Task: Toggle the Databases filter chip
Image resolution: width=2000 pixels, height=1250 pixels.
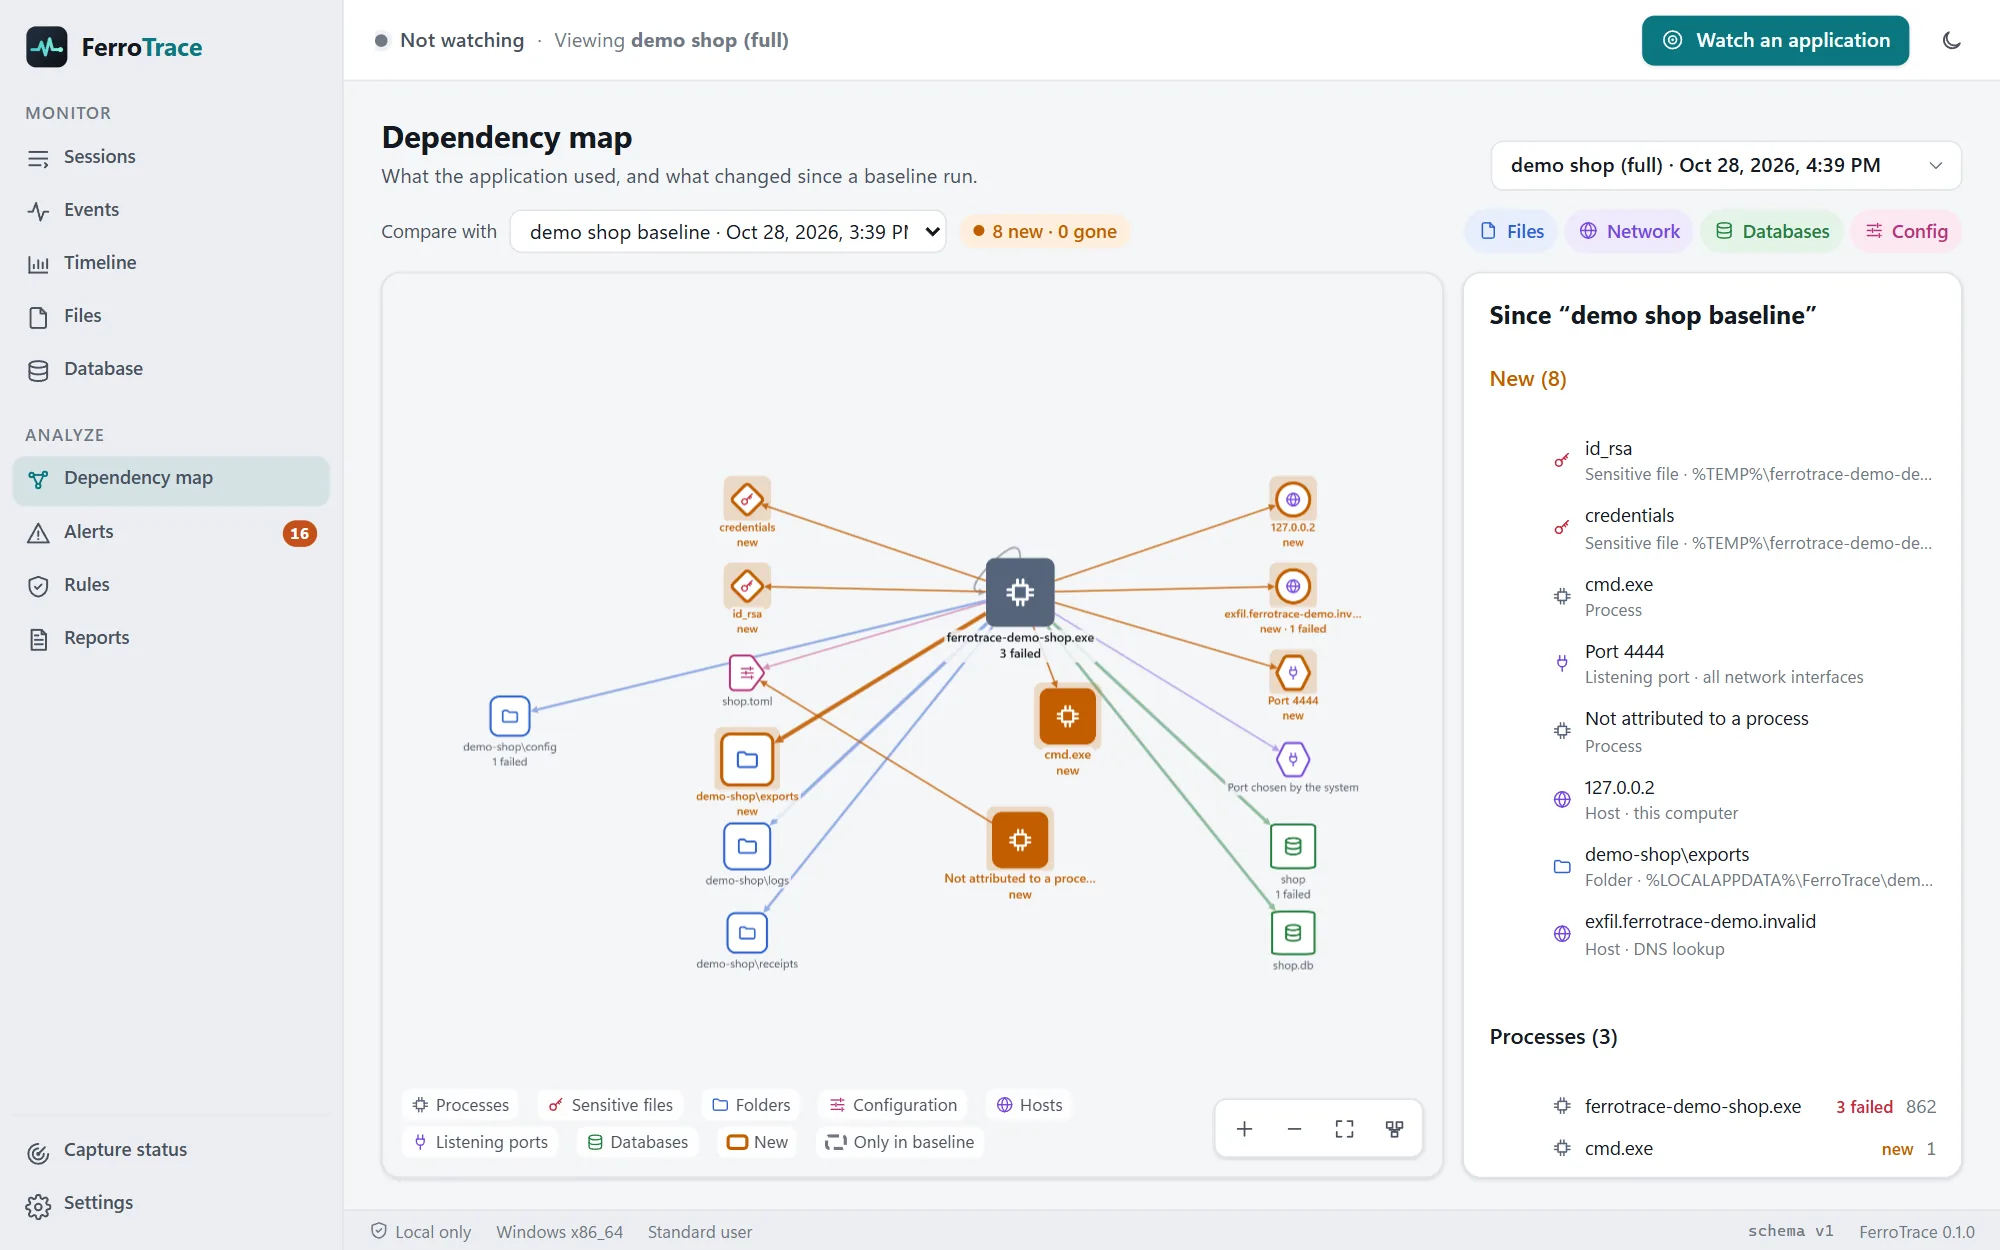Action: [x=1772, y=231]
